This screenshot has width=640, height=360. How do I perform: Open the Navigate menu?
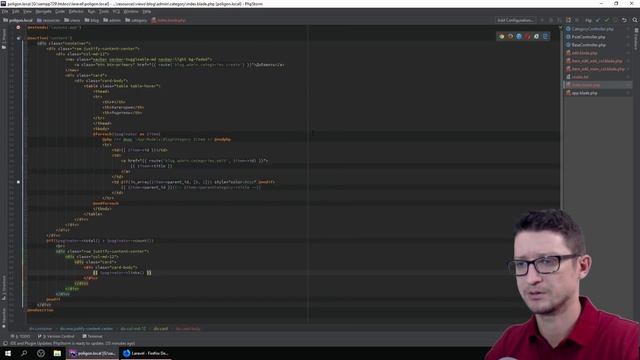point(43,11)
